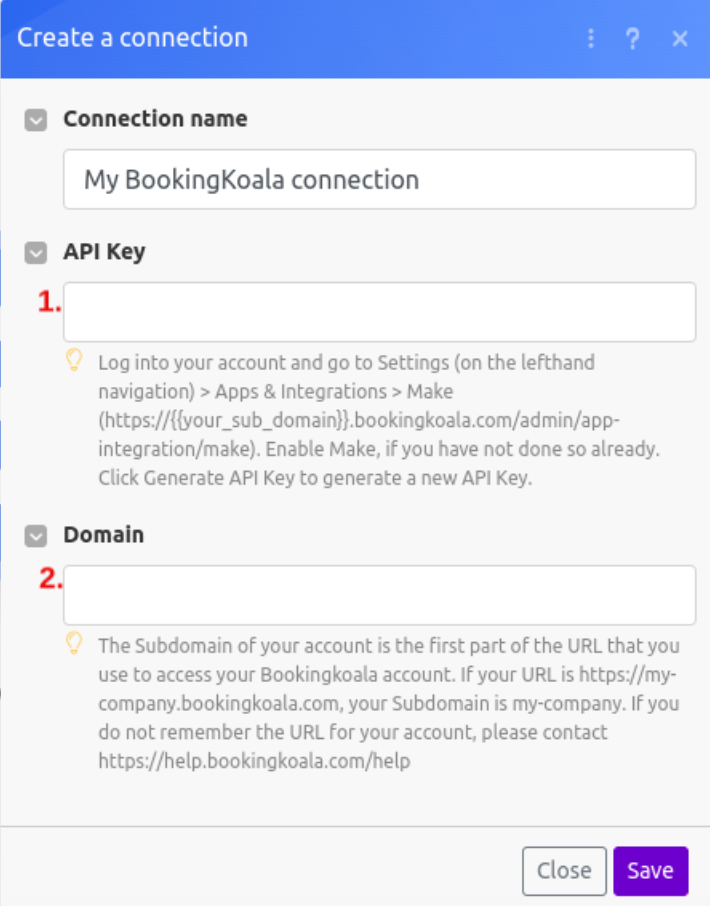Collapse the Domain section arrow

(36, 536)
